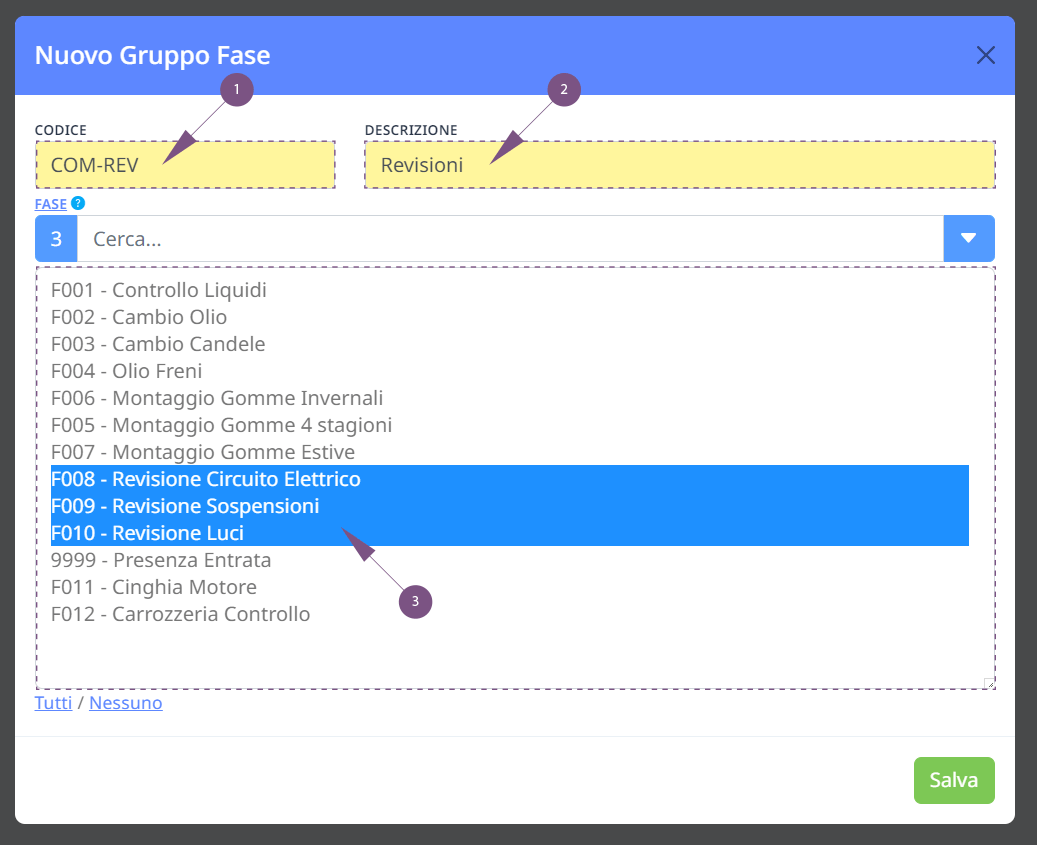Select F012 - Carrozzeria Controllo
This screenshot has height=845, width=1037.
tap(510, 614)
